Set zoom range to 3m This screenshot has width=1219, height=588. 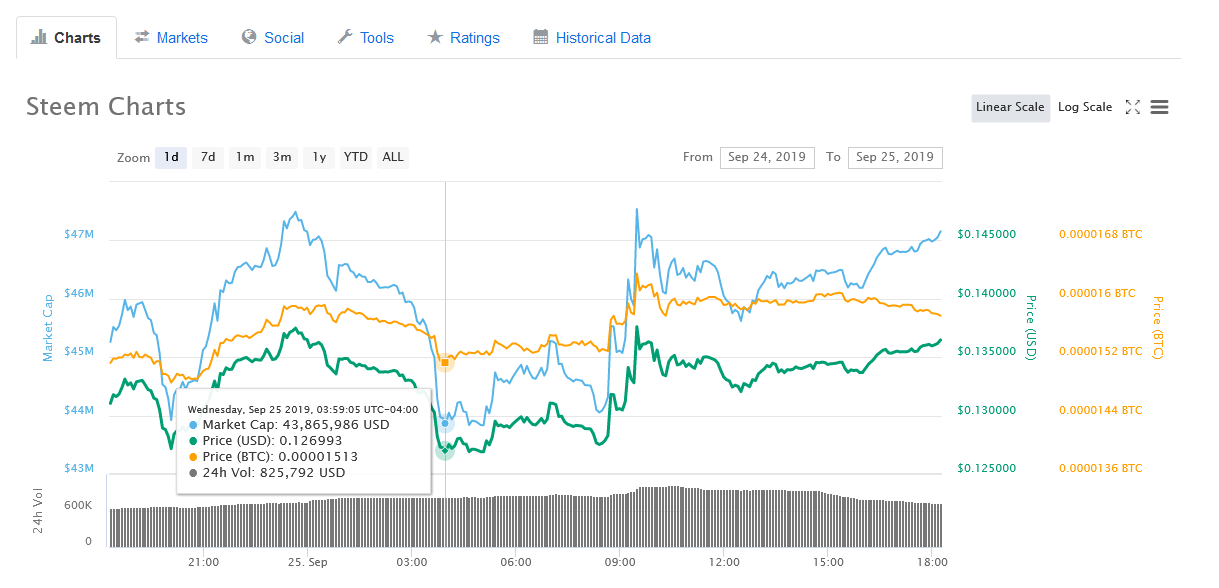(x=282, y=157)
